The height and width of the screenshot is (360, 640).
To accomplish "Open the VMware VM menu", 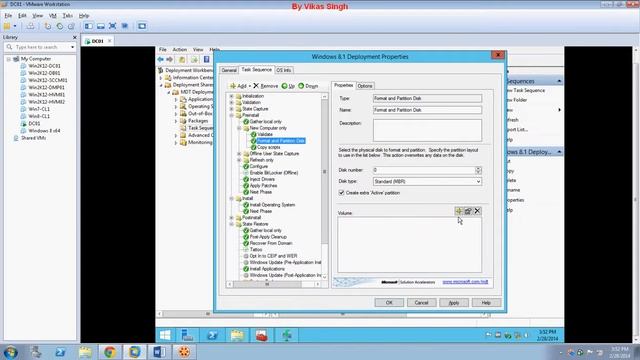I will click(53, 16).
